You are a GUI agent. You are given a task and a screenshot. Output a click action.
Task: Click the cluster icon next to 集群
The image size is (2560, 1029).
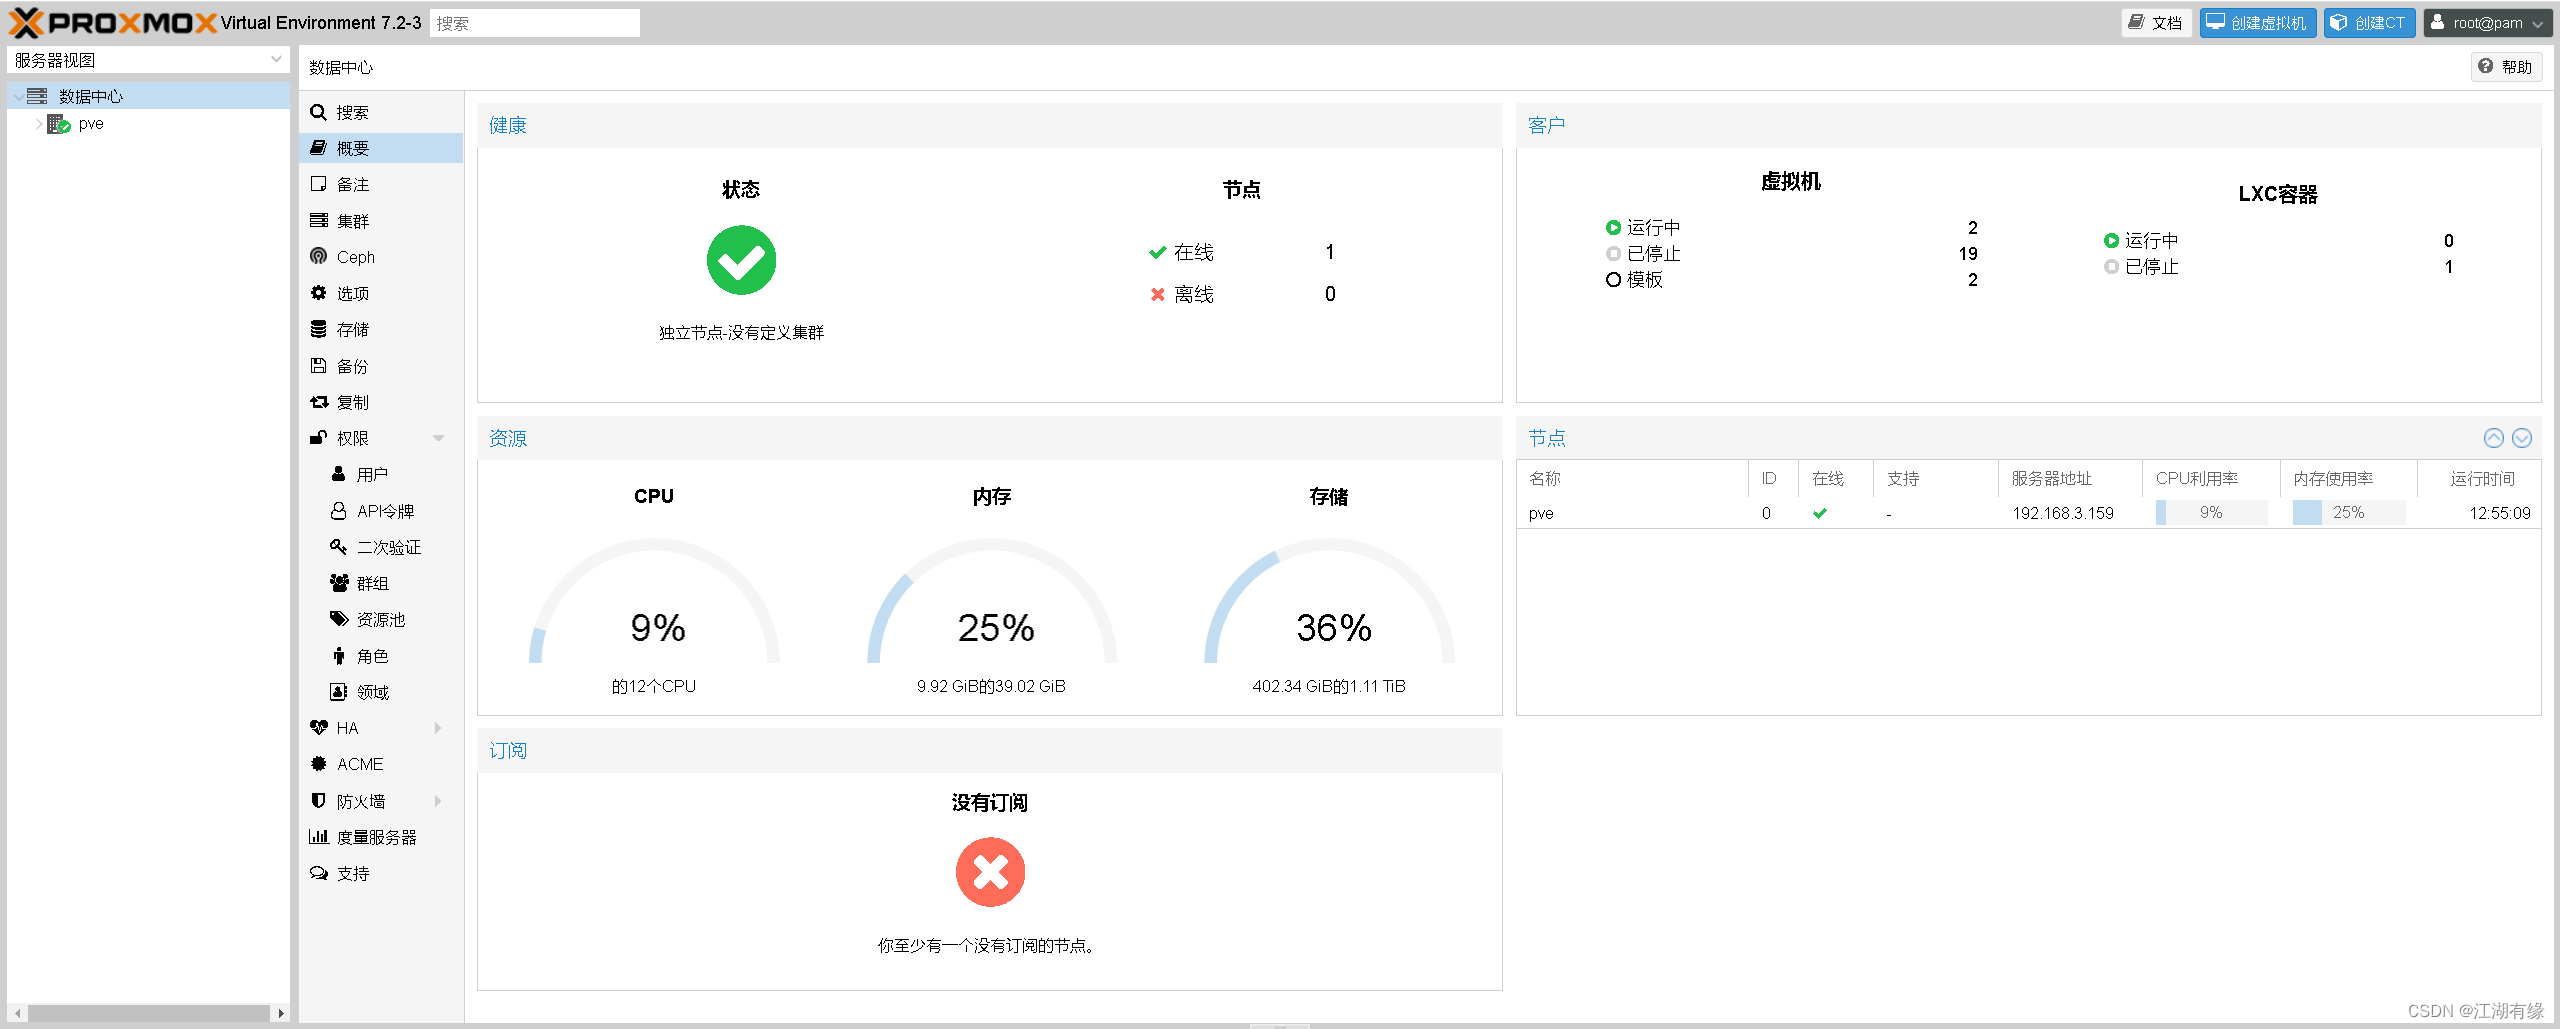coord(318,221)
